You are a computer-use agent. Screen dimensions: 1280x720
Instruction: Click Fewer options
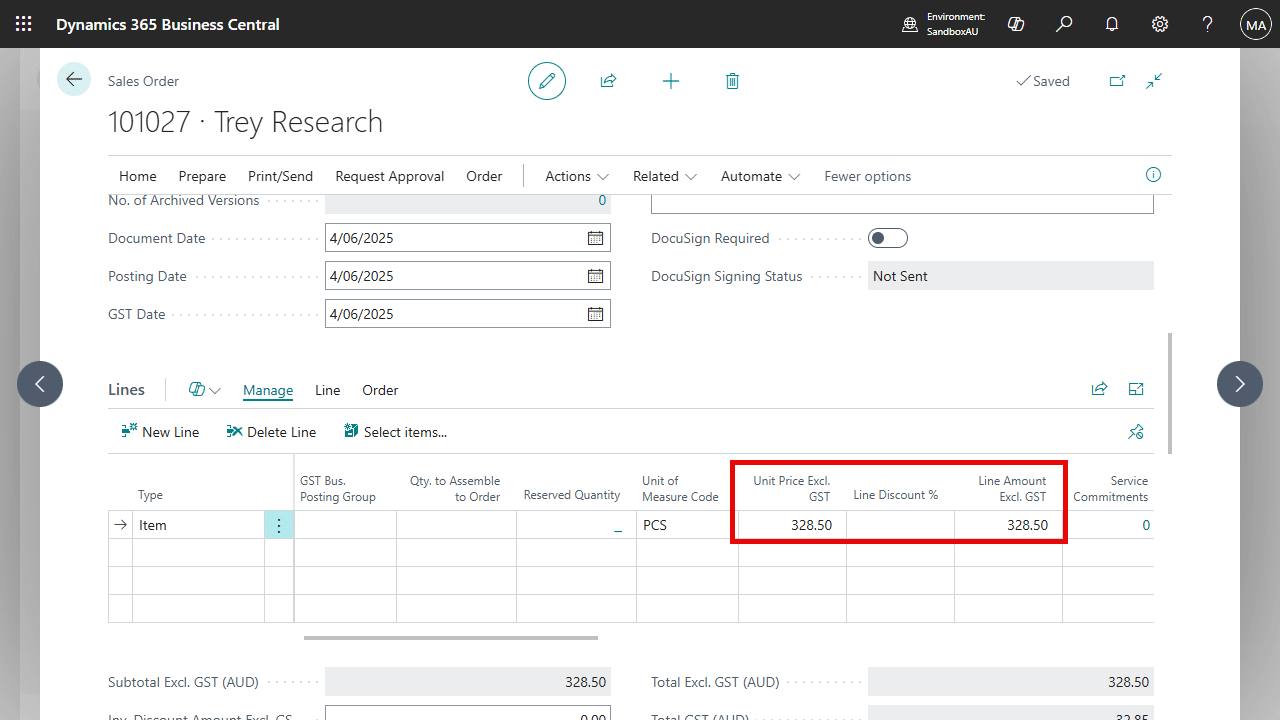point(867,176)
